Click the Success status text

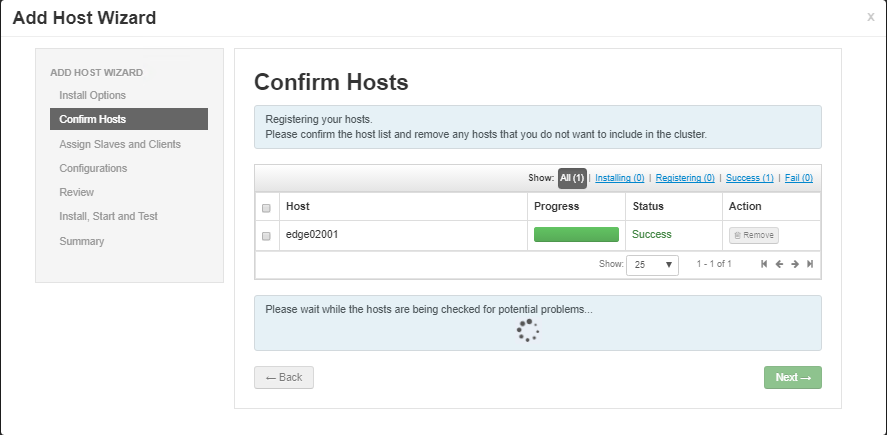651,234
